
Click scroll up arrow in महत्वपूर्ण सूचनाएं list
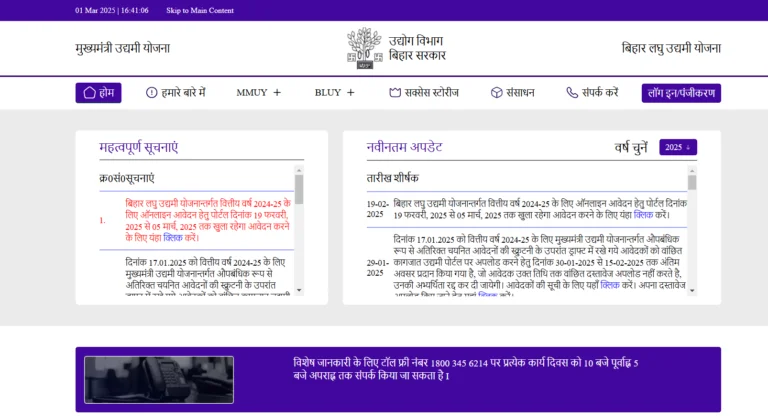click(299, 170)
